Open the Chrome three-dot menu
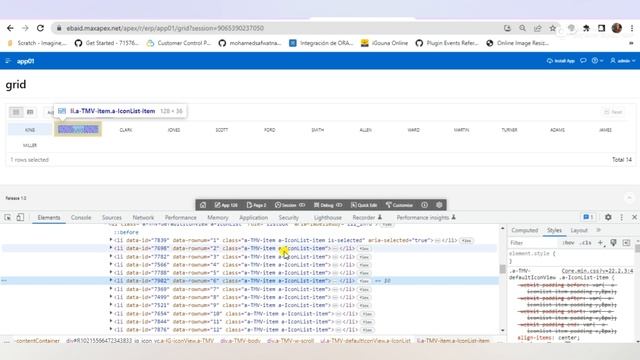Image resolution: width=640 pixels, height=360 pixels. (x=631, y=28)
